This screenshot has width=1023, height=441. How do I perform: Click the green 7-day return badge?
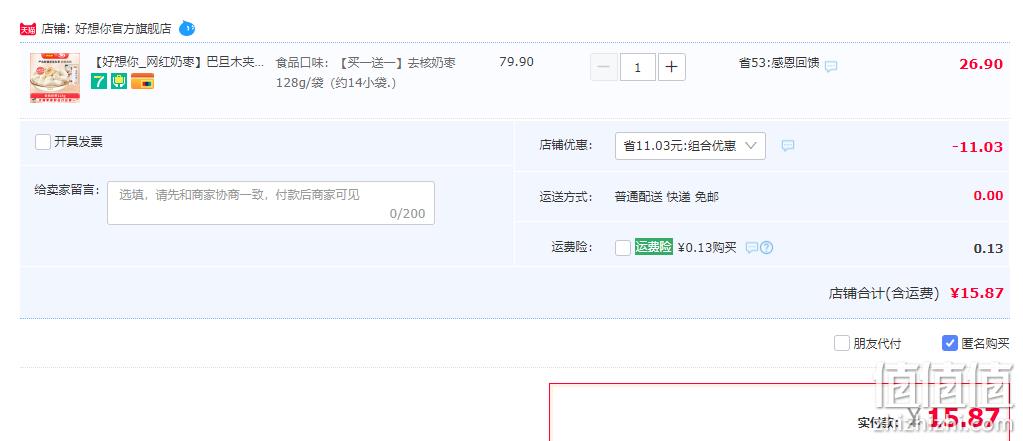click(x=99, y=81)
